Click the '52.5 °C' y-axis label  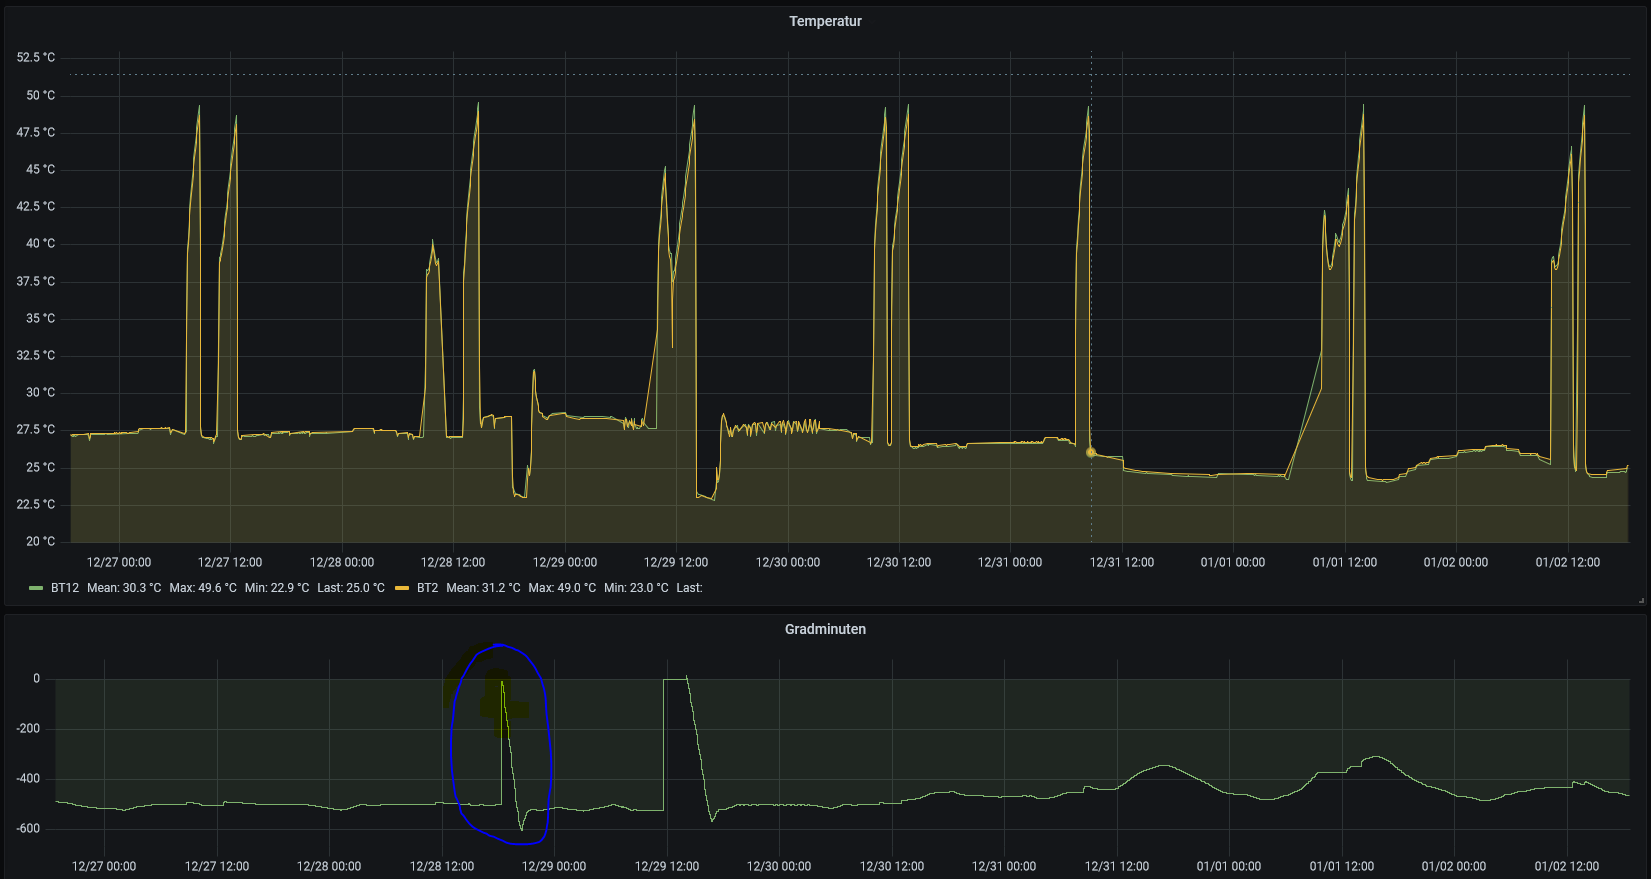click(x=36, y=58)
